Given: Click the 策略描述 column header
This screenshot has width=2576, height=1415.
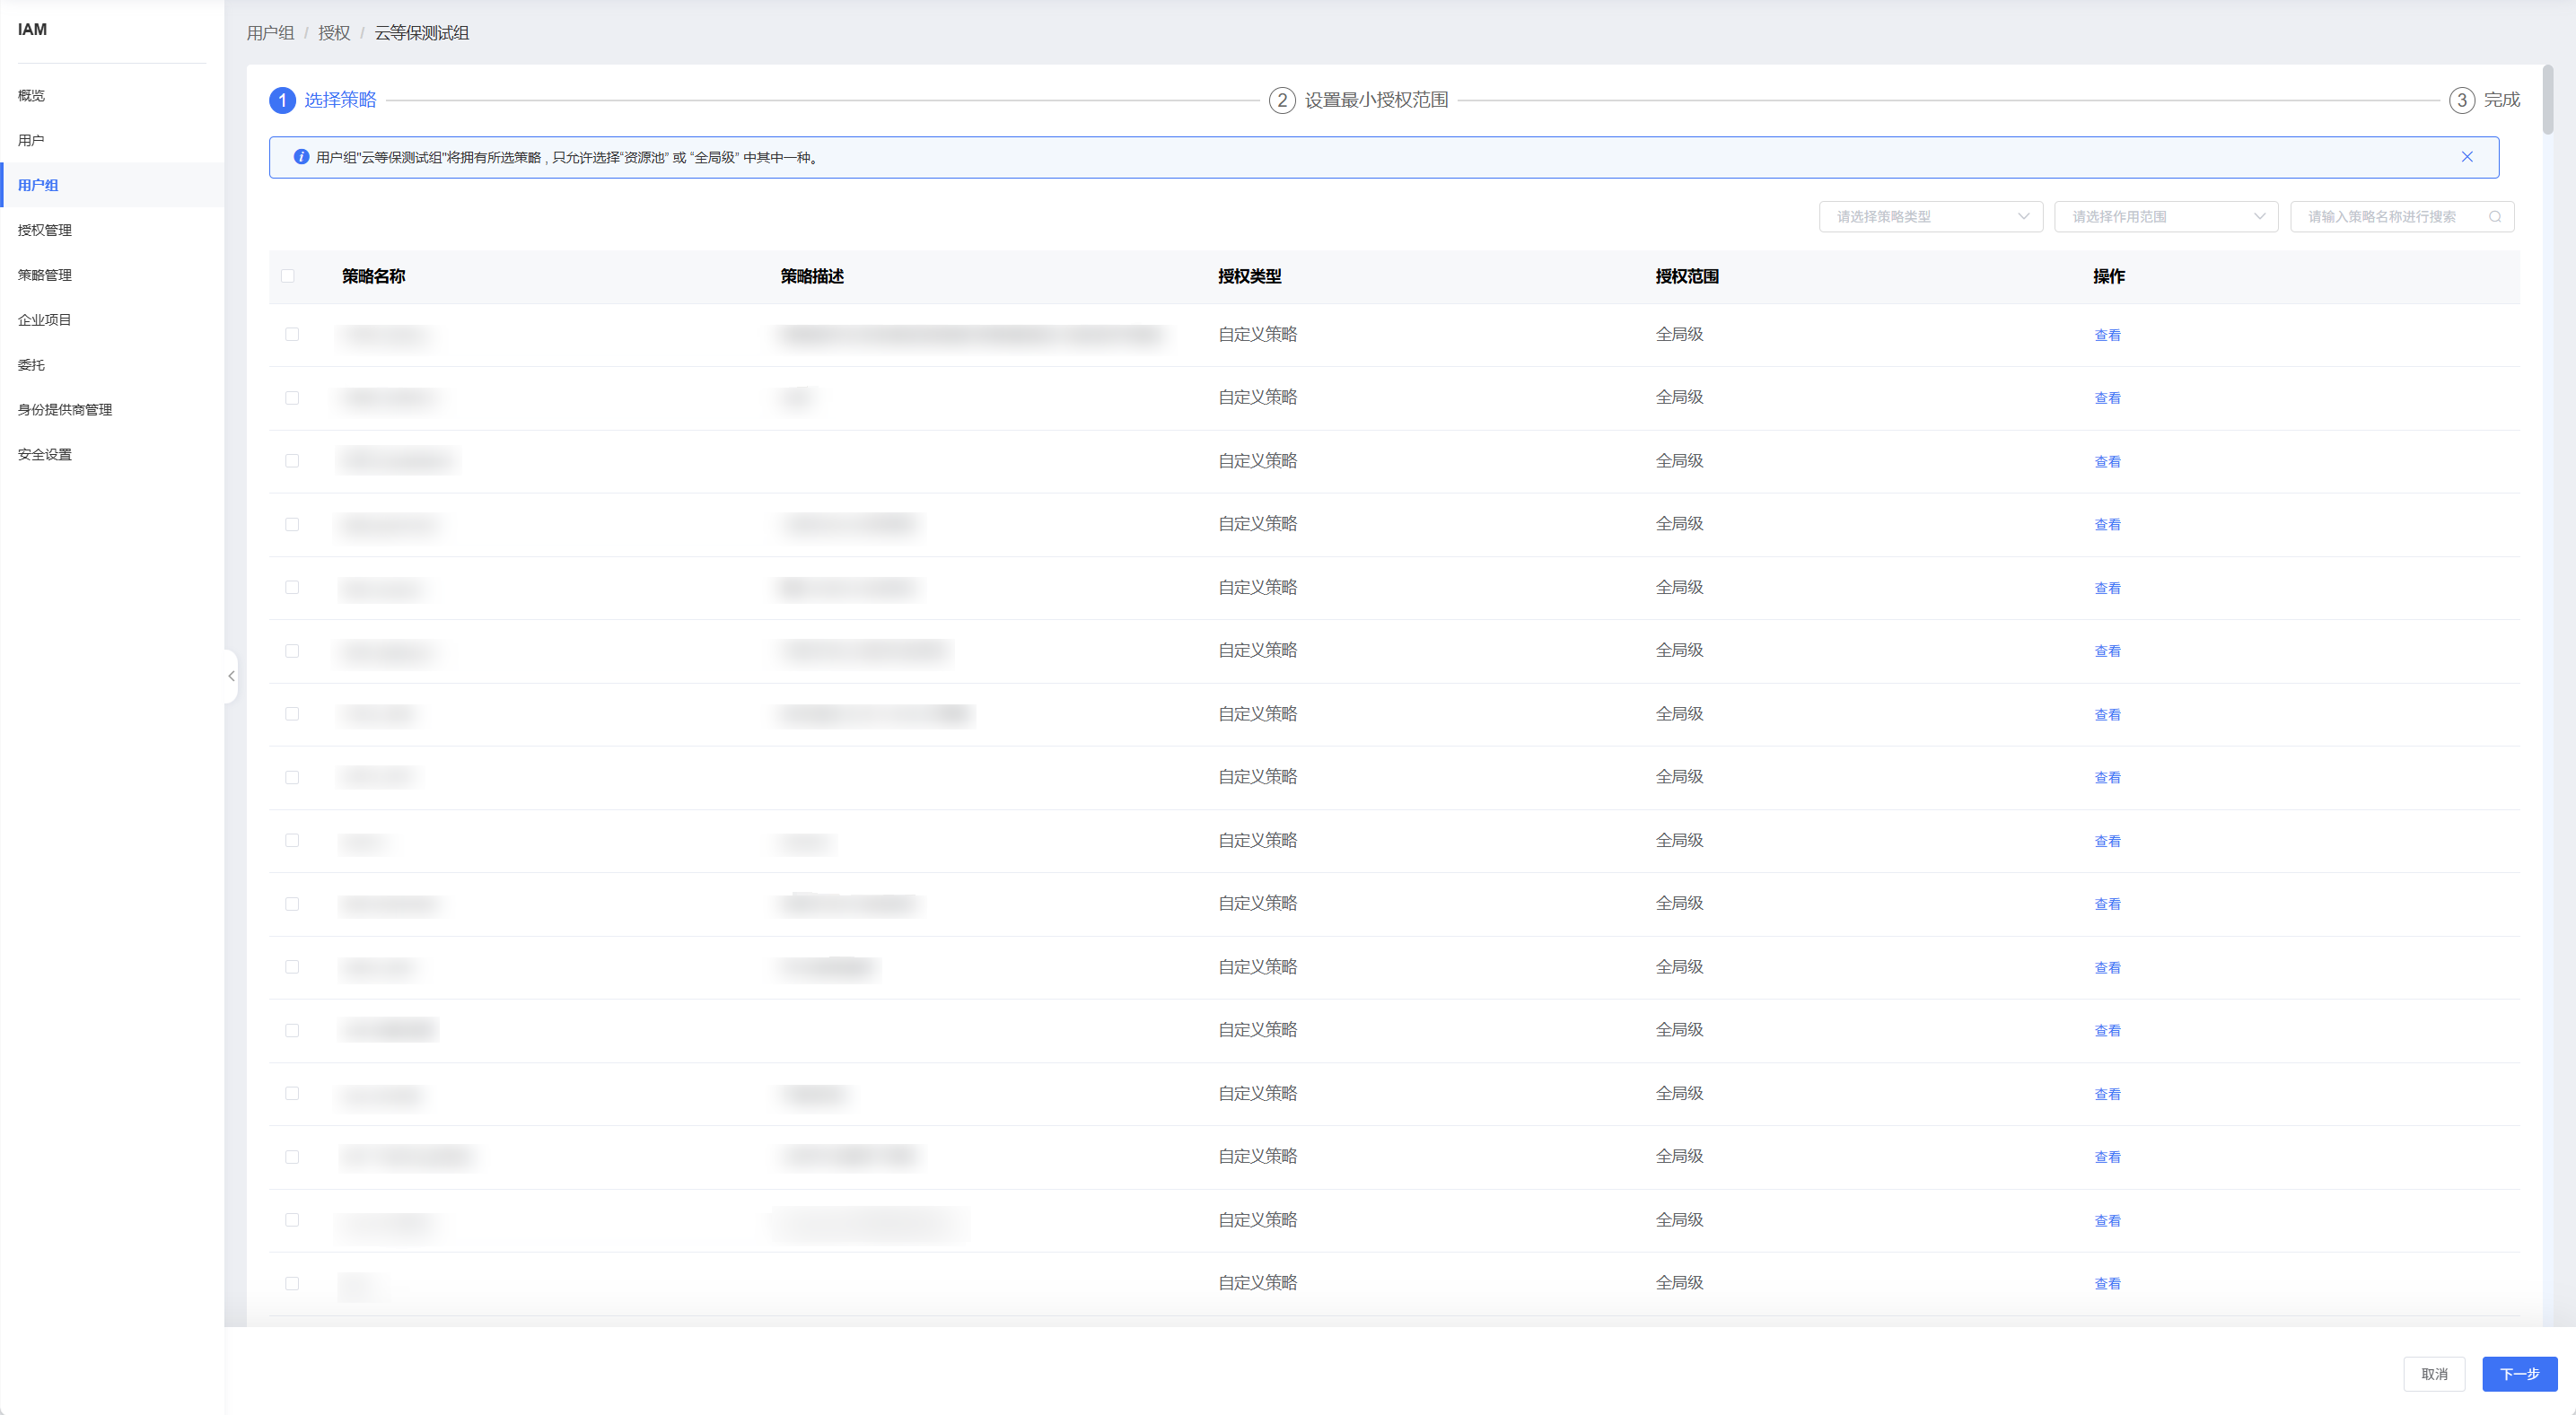Looking at the screenshot, I should 812,276.
